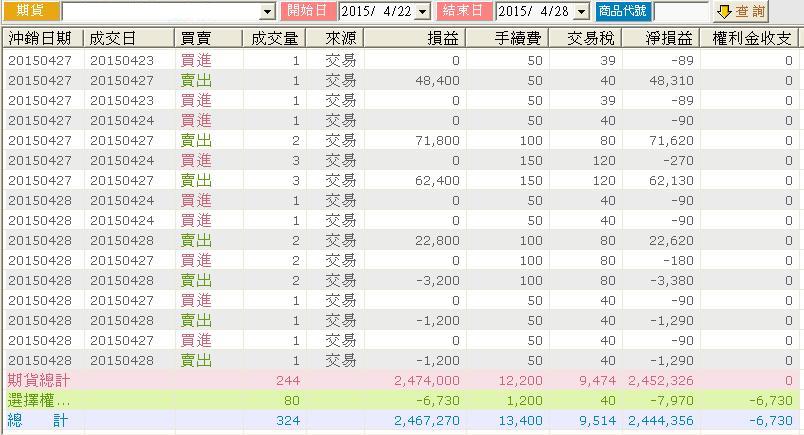Select the 150 fee in -270 row
The height and width of the screenshot is (435, 804).
point(531,161)
